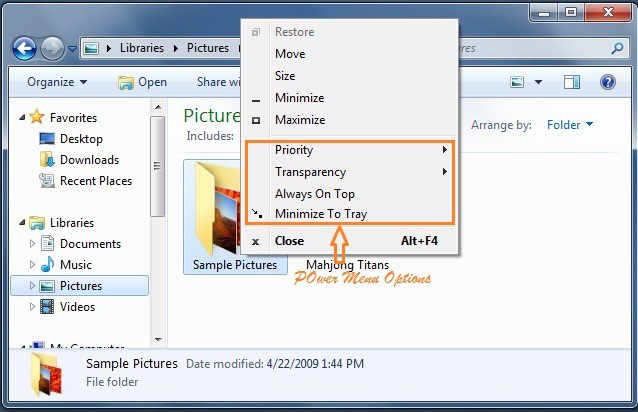
Task: Click the change view icon
Action: (x=517, y=82)
